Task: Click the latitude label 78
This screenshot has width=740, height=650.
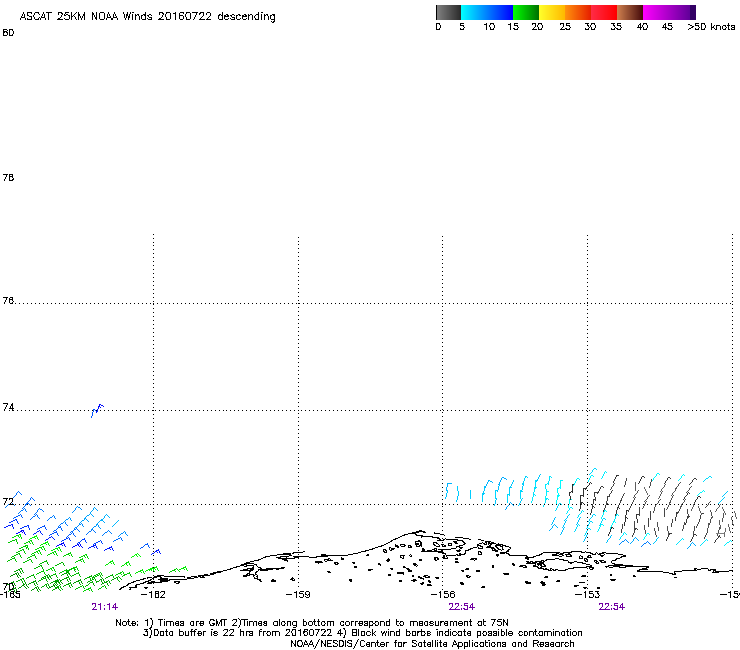Action: [x=8, y=177]
